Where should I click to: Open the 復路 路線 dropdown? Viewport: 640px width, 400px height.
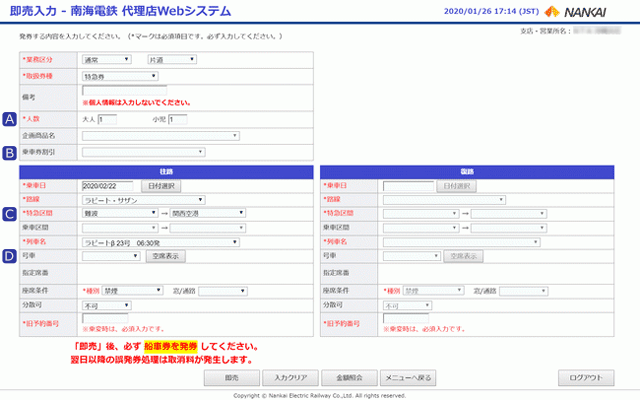[x=444, y=200]
